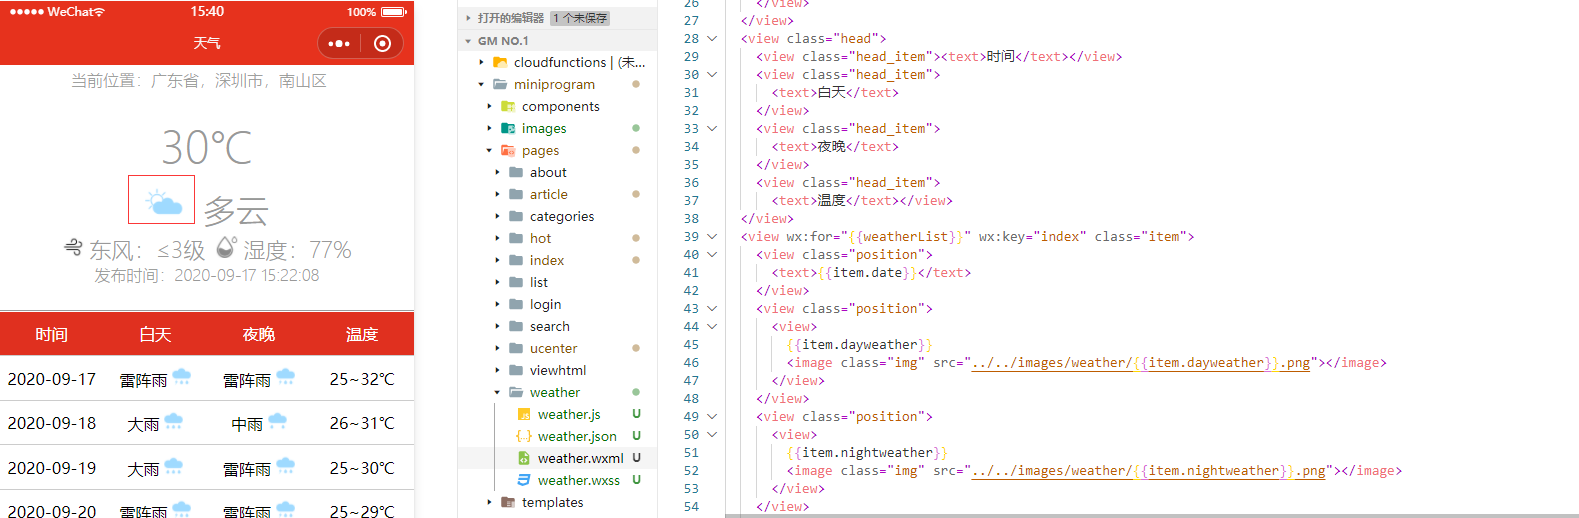Open the list folder

[x=539, y=282]
